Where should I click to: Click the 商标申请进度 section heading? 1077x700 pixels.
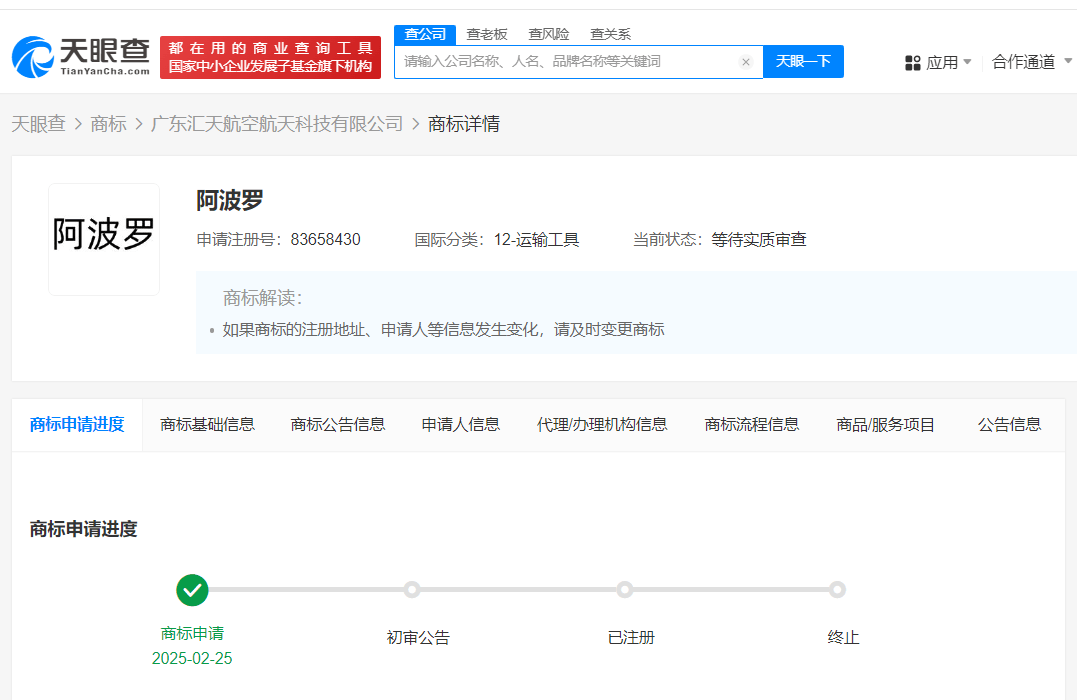(x=84, y=529)
